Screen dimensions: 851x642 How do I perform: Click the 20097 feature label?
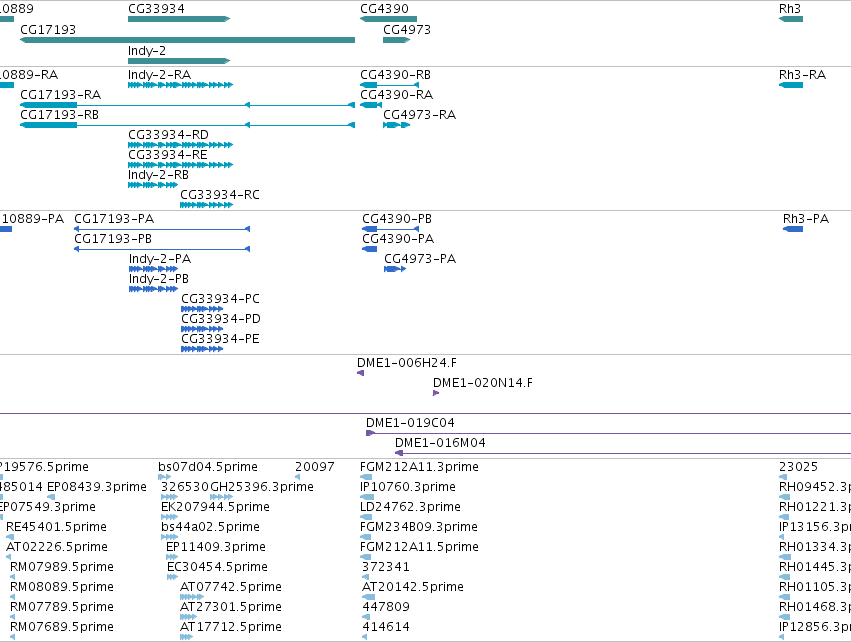[315, 467]
